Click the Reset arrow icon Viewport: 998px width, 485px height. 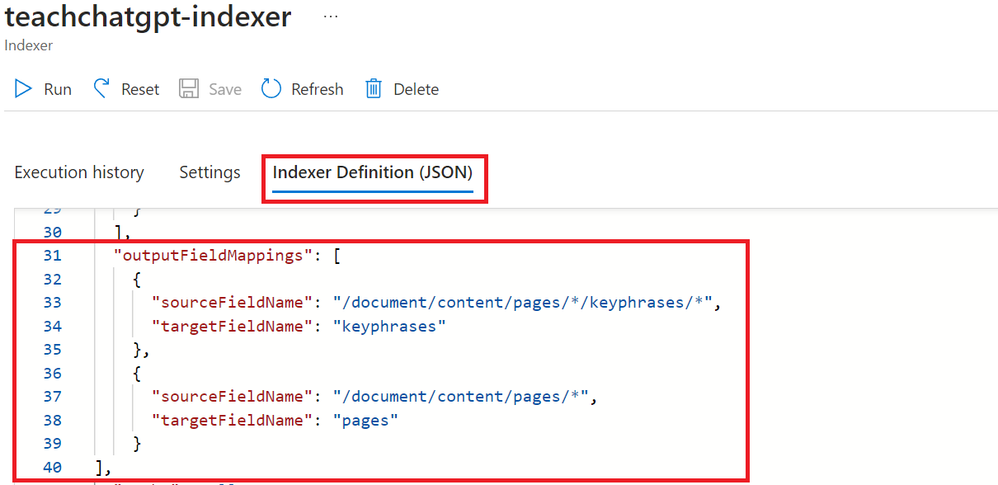(x=101, y=88)
